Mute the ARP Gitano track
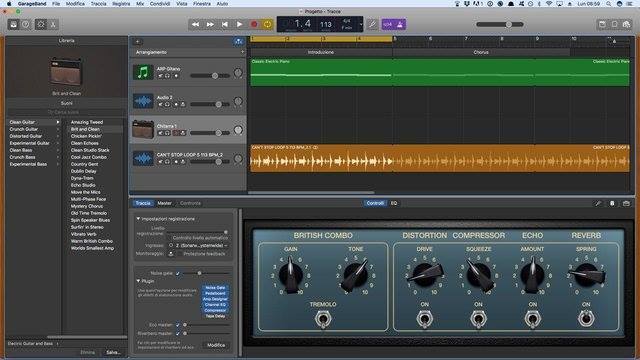The height and width of the screenshot is (360, 640). (x=160, y=76)
